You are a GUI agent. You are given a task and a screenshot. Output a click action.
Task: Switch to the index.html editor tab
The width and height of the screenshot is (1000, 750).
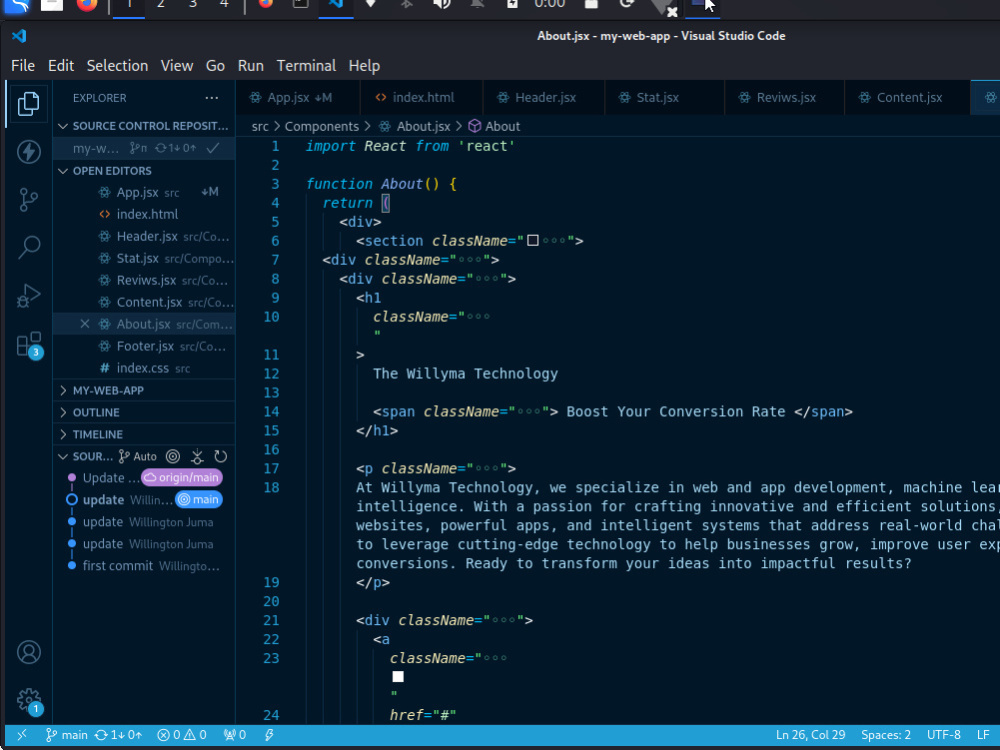(422, 98)
